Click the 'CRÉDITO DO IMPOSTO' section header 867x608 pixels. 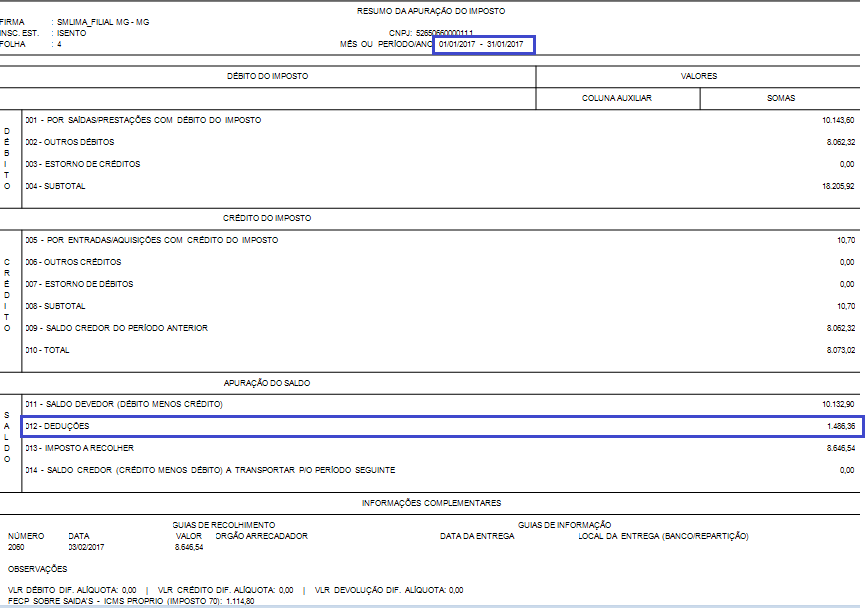pyautogui.click(x=267, y=218)
